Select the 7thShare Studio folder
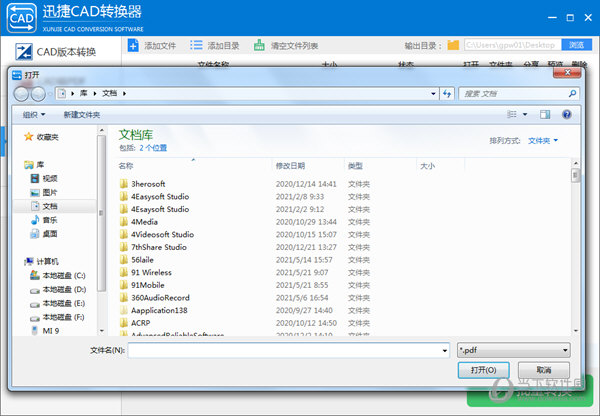The height and width of the screenshot is (416, 600). point(153,247)
